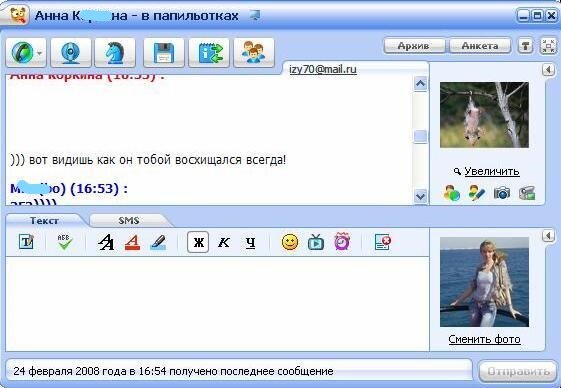Click the izy70@mail.ru email link
This screenshot has height=388, width=561.
[x=323, y=69]
